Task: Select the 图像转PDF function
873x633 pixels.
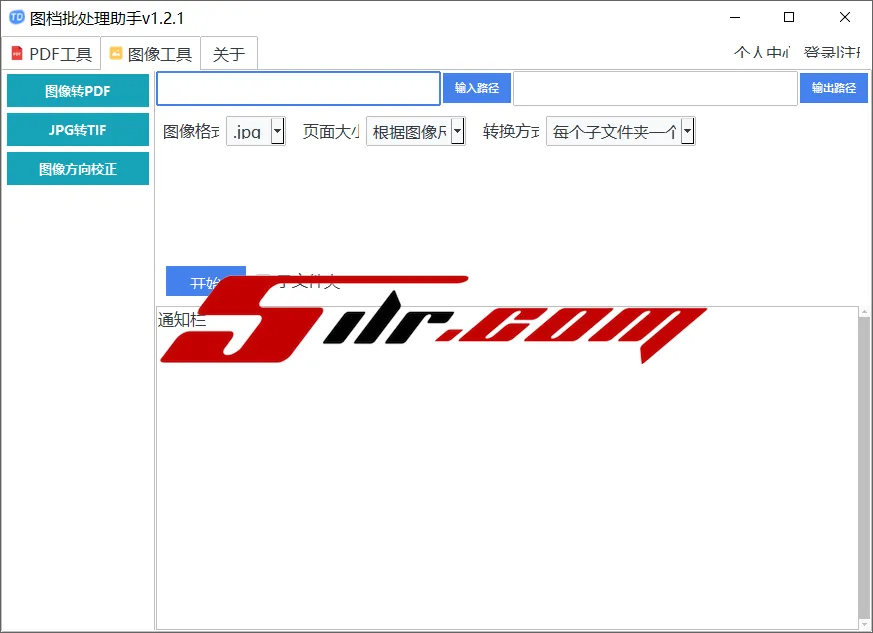Action: pyautogui.click(x=78, y=91)
